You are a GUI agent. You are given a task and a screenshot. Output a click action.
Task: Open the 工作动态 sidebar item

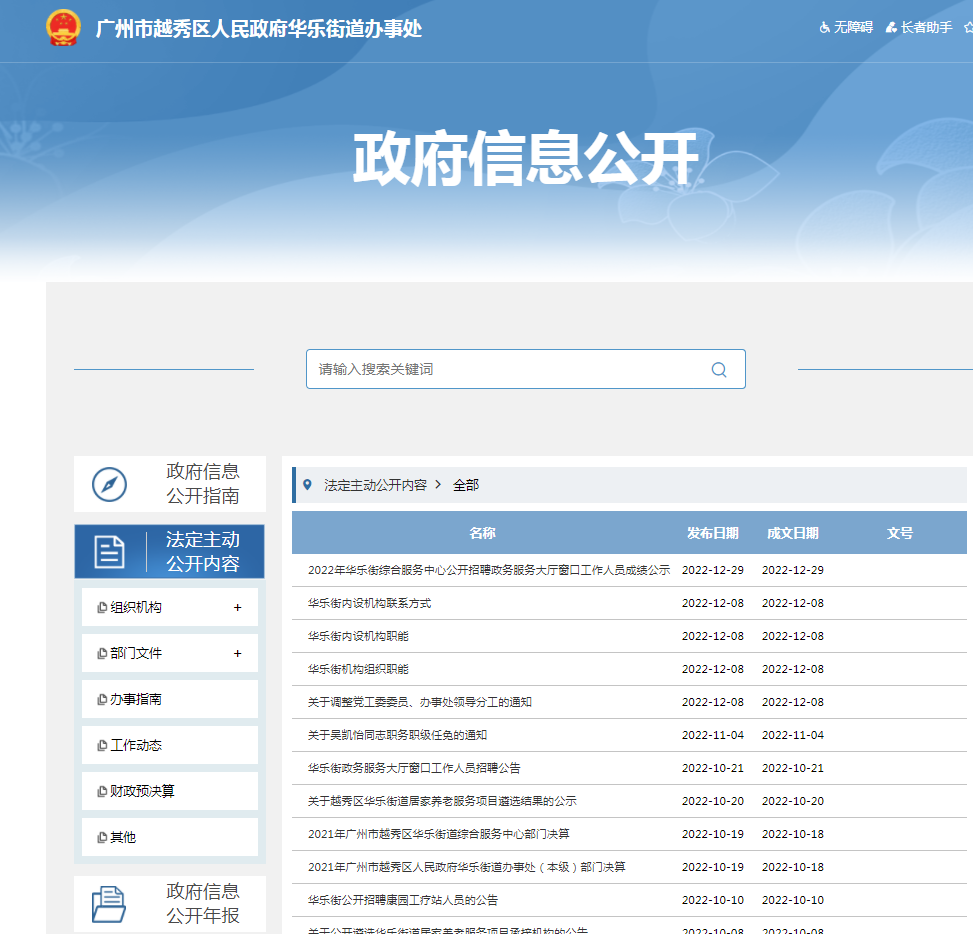click(x=136, y=745)
